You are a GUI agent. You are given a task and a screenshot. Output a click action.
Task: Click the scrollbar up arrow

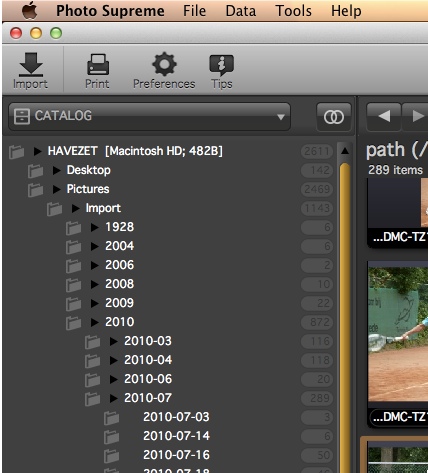pos(345,151)
